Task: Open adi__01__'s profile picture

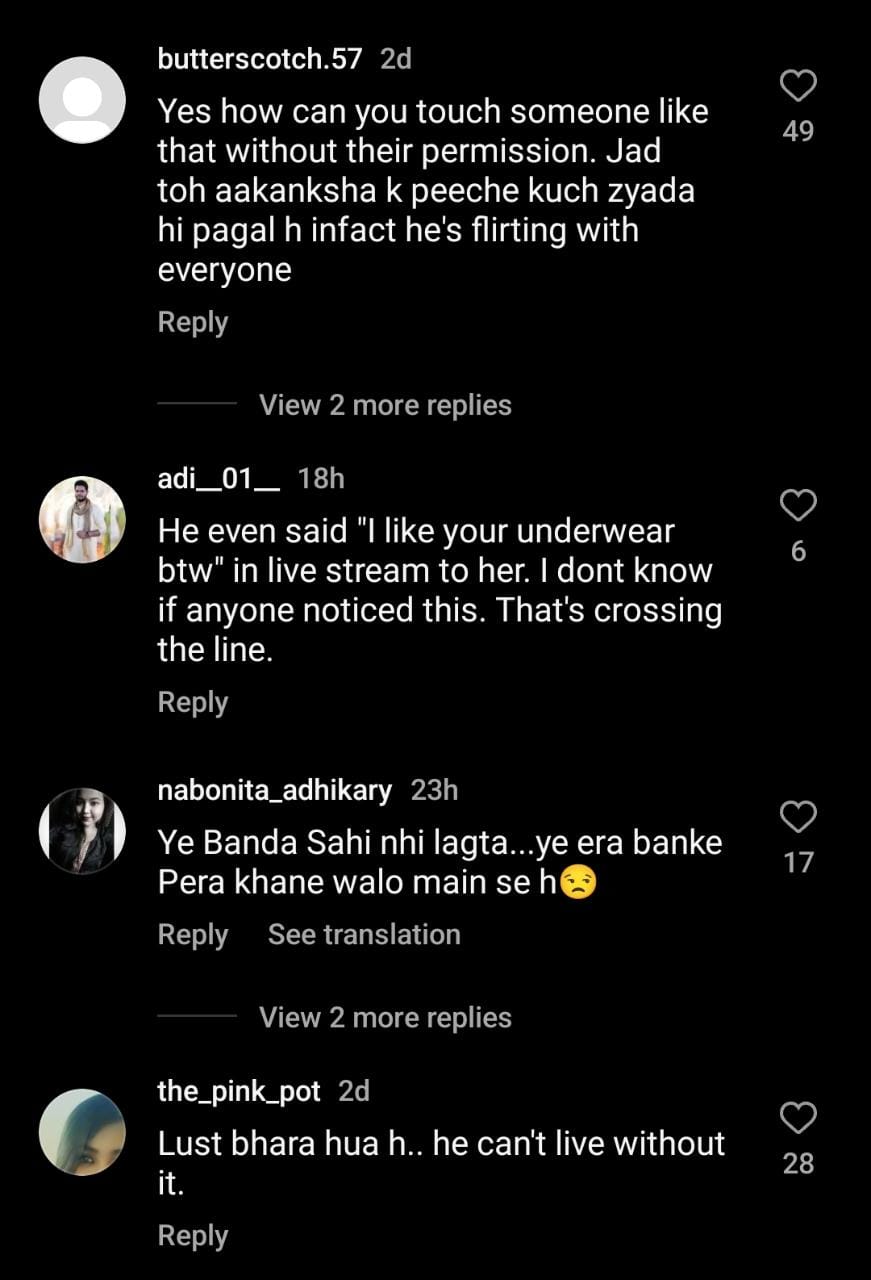Action: point(82,519)
